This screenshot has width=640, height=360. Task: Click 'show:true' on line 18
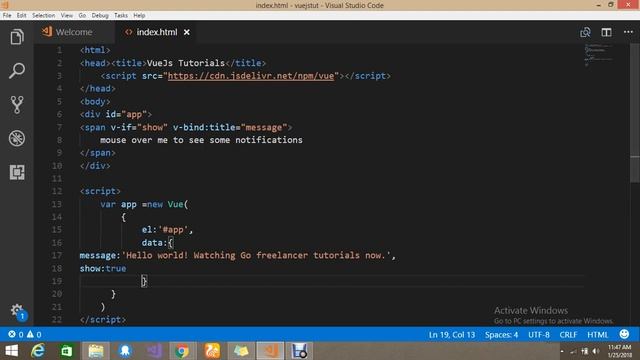click(x=103, y=269)
